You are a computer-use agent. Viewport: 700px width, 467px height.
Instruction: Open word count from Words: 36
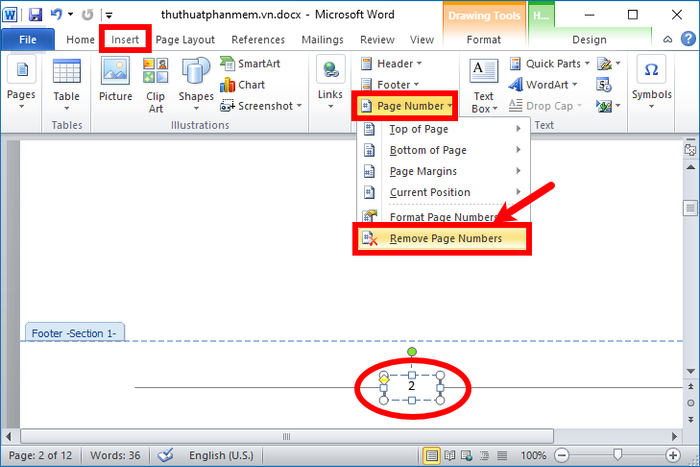(115, 455)
